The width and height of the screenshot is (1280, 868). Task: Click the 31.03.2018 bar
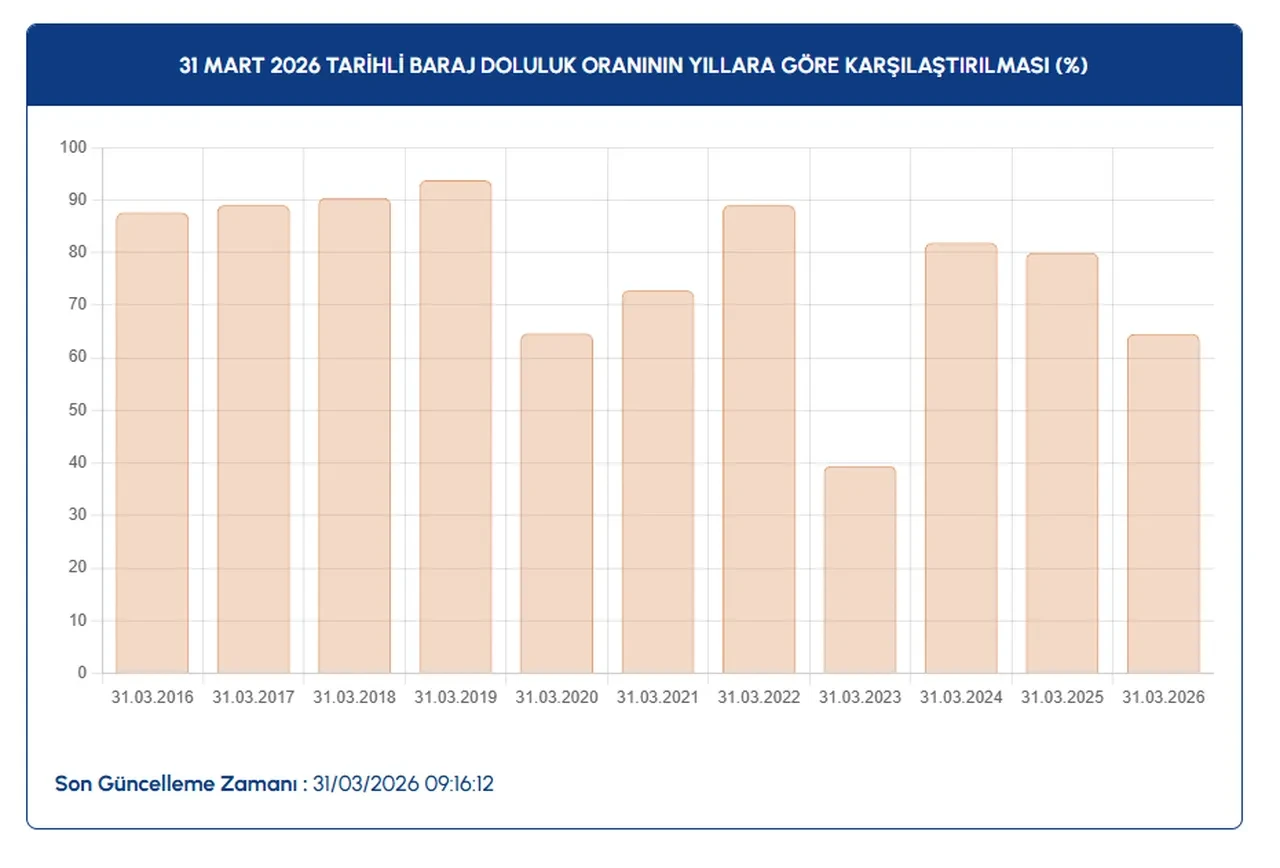click(354, 436)
